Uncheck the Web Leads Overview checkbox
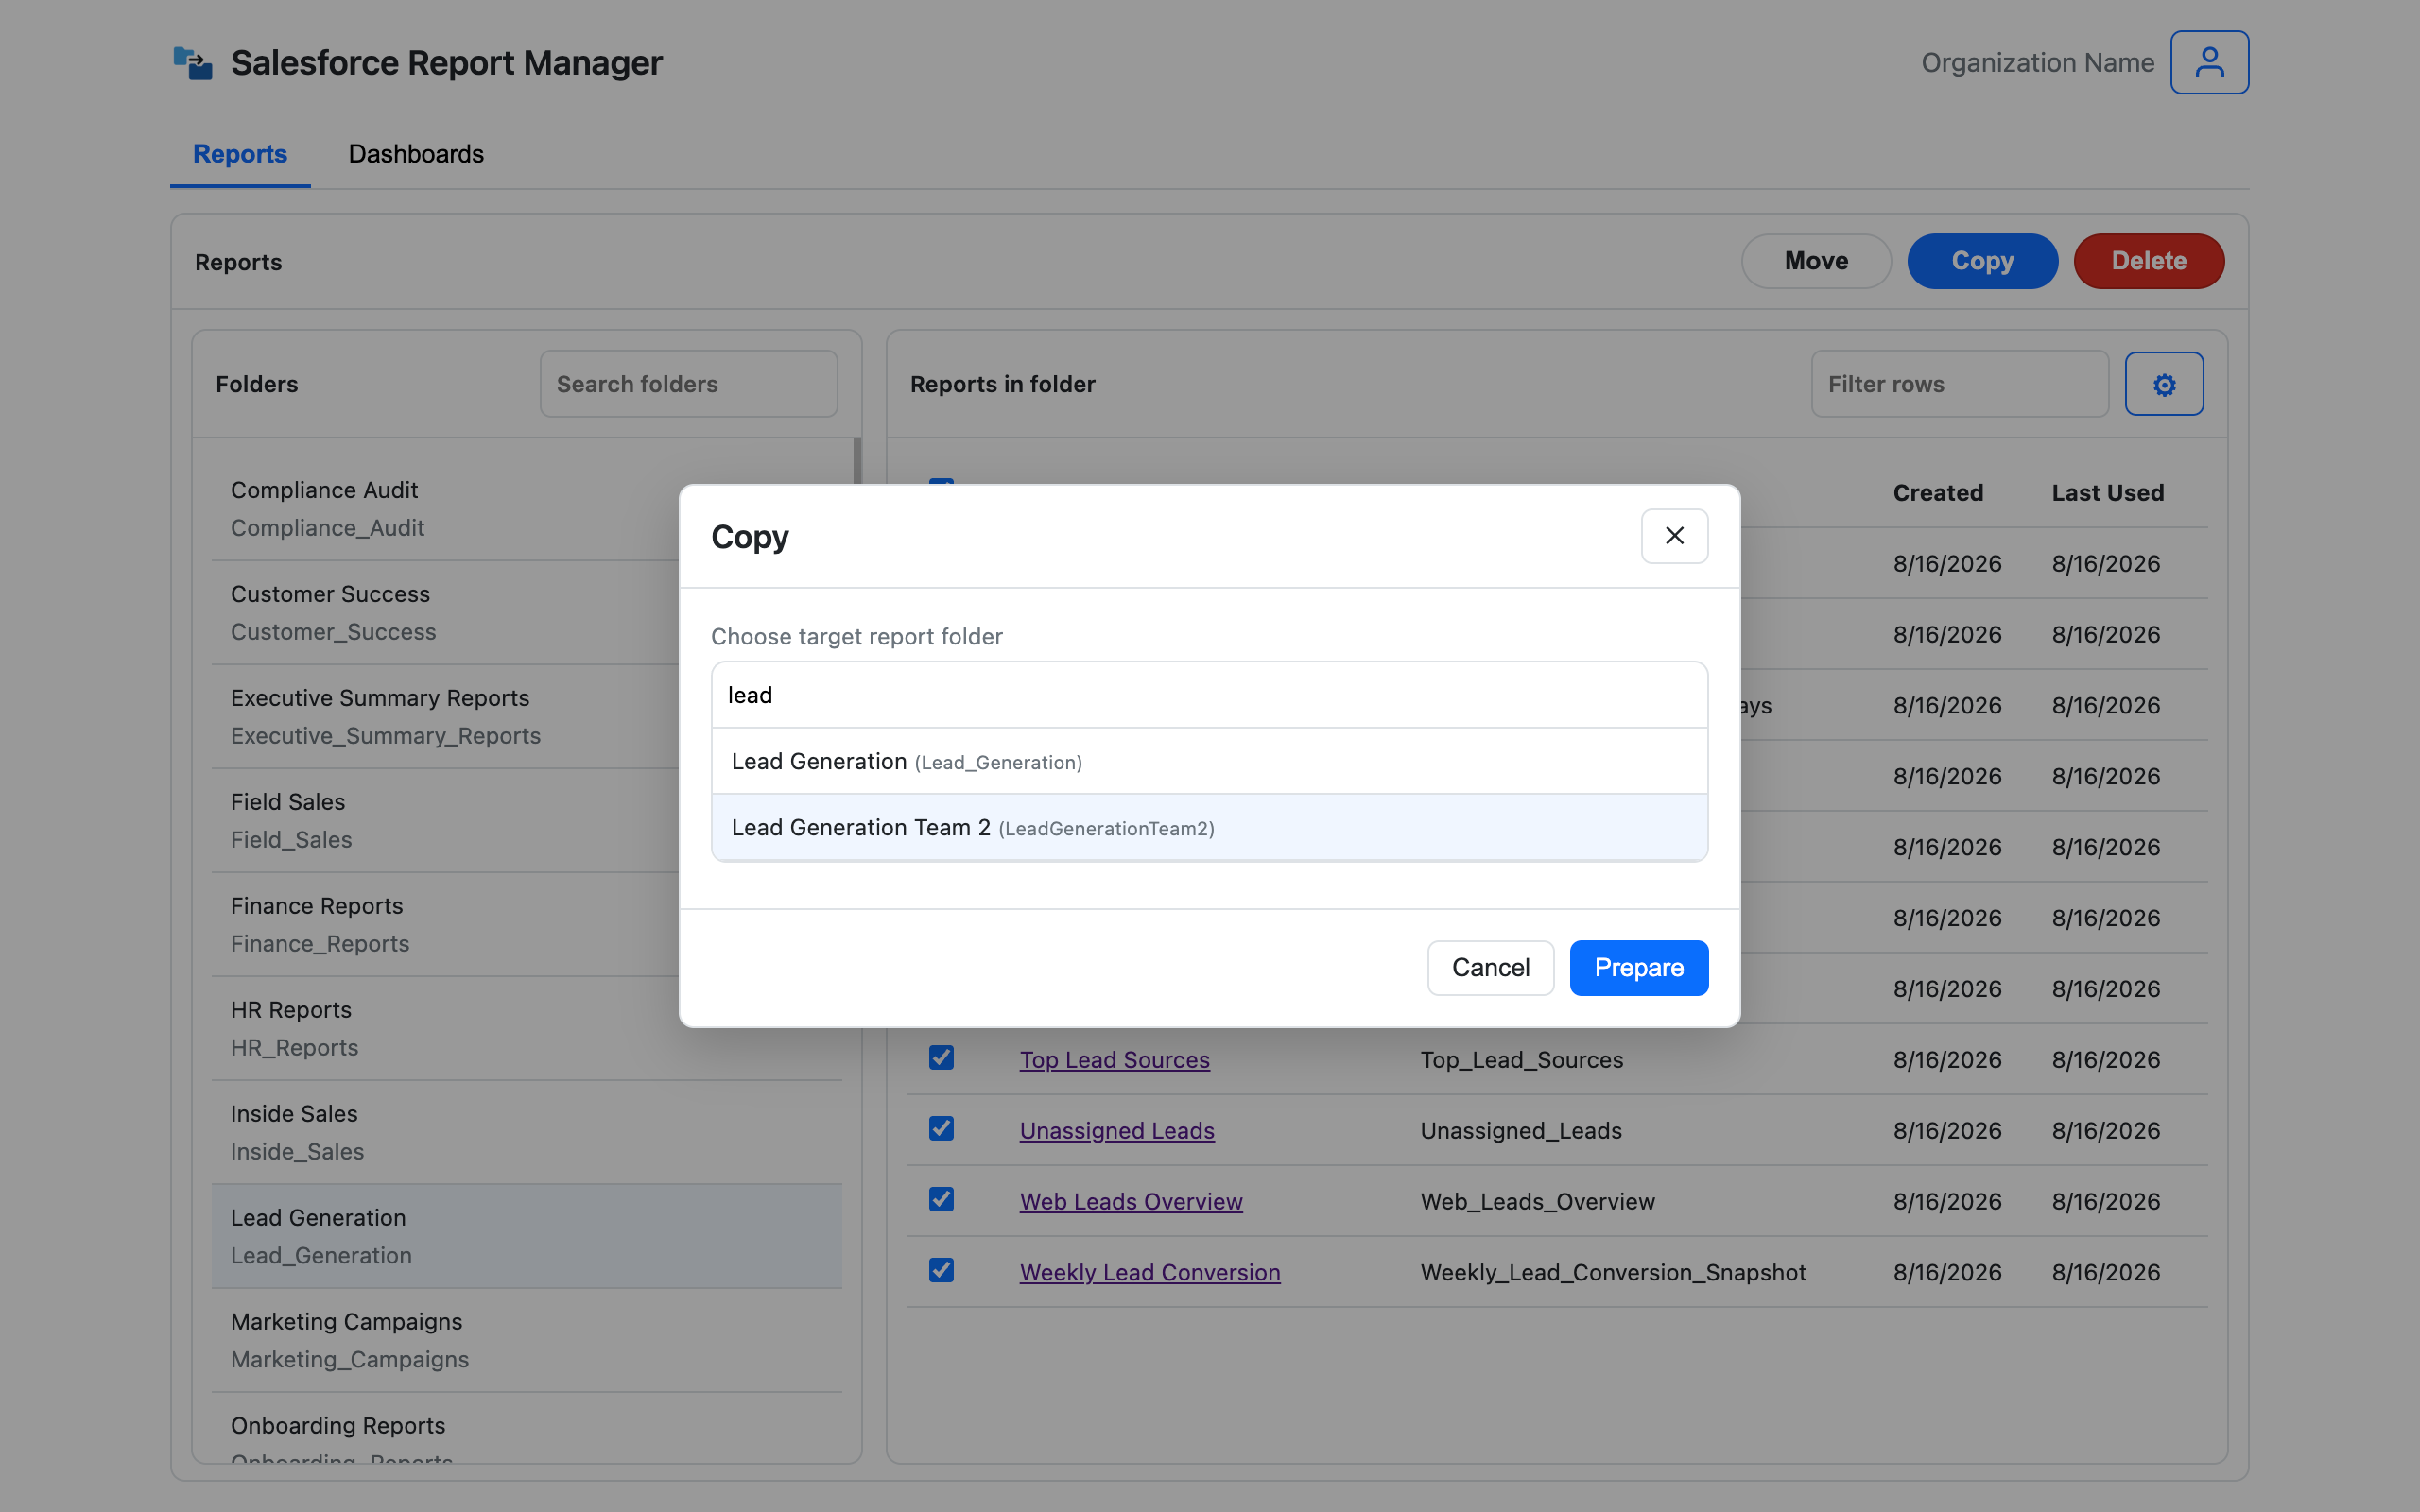Viewport: 2420px width, 1512px height. click(x=941, y=1199)
